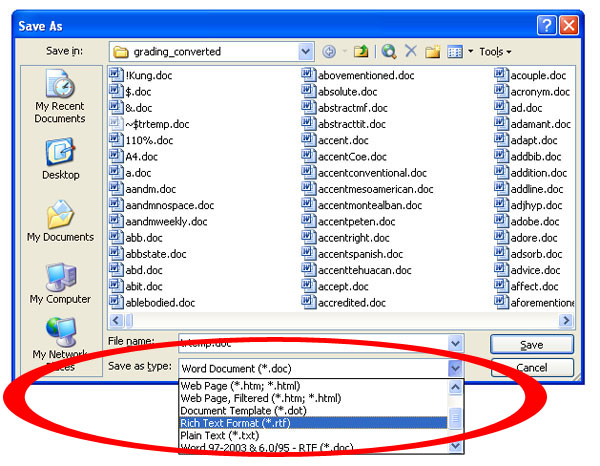Image resolution: width=600 pixels, height=466 pixels.
Task: Click the Up One Level folder icon
Action: coord(360,51)
